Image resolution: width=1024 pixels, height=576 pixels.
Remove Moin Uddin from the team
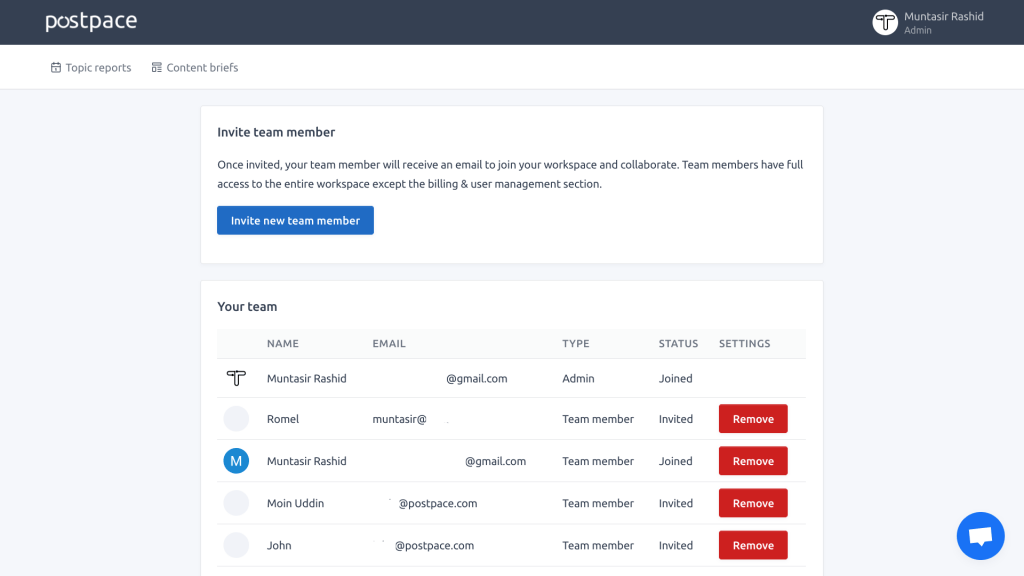click(x=753, y=503)
